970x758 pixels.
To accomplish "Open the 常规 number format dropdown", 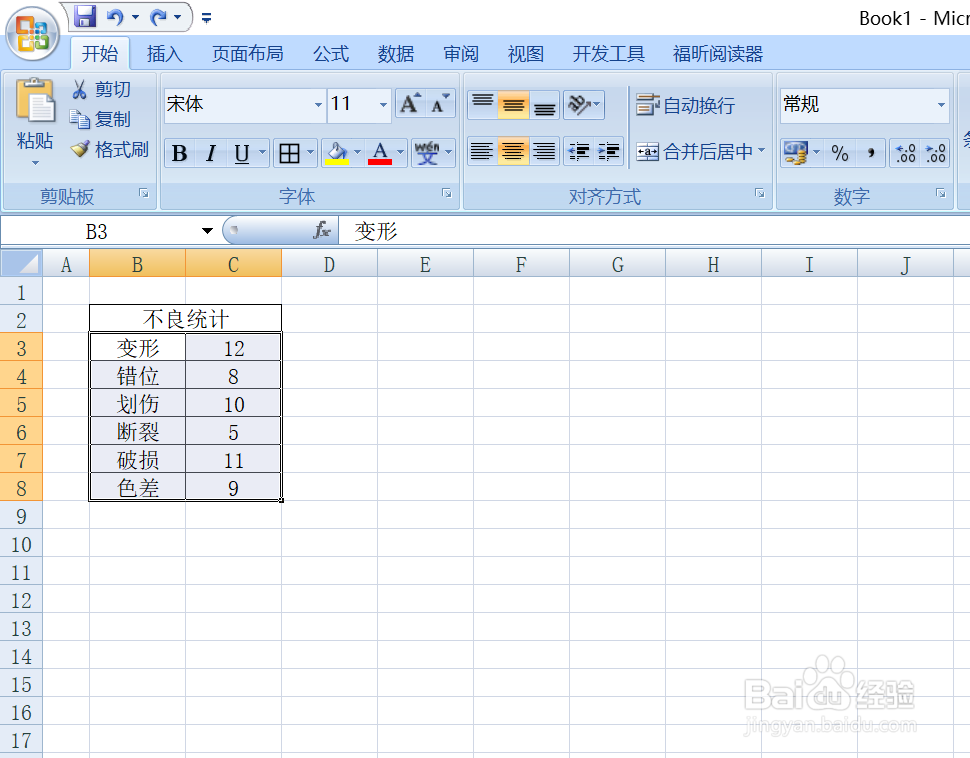I will (939, 105).
